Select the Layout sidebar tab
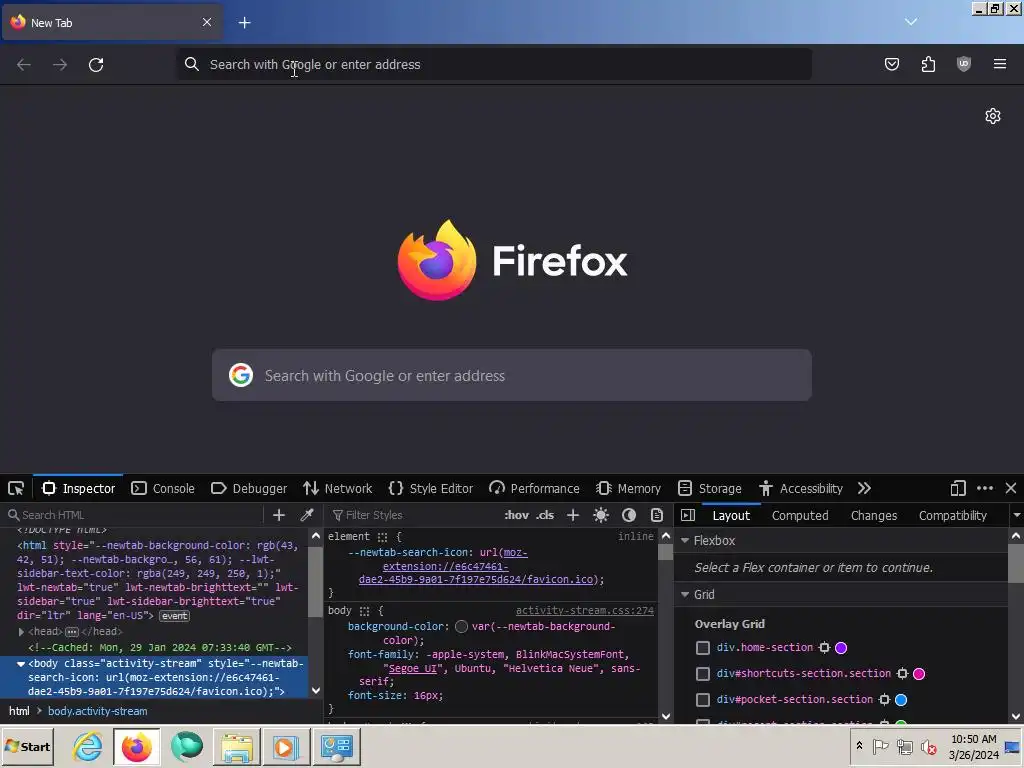Screen dimensions: 1024x768 click(731, 515)
